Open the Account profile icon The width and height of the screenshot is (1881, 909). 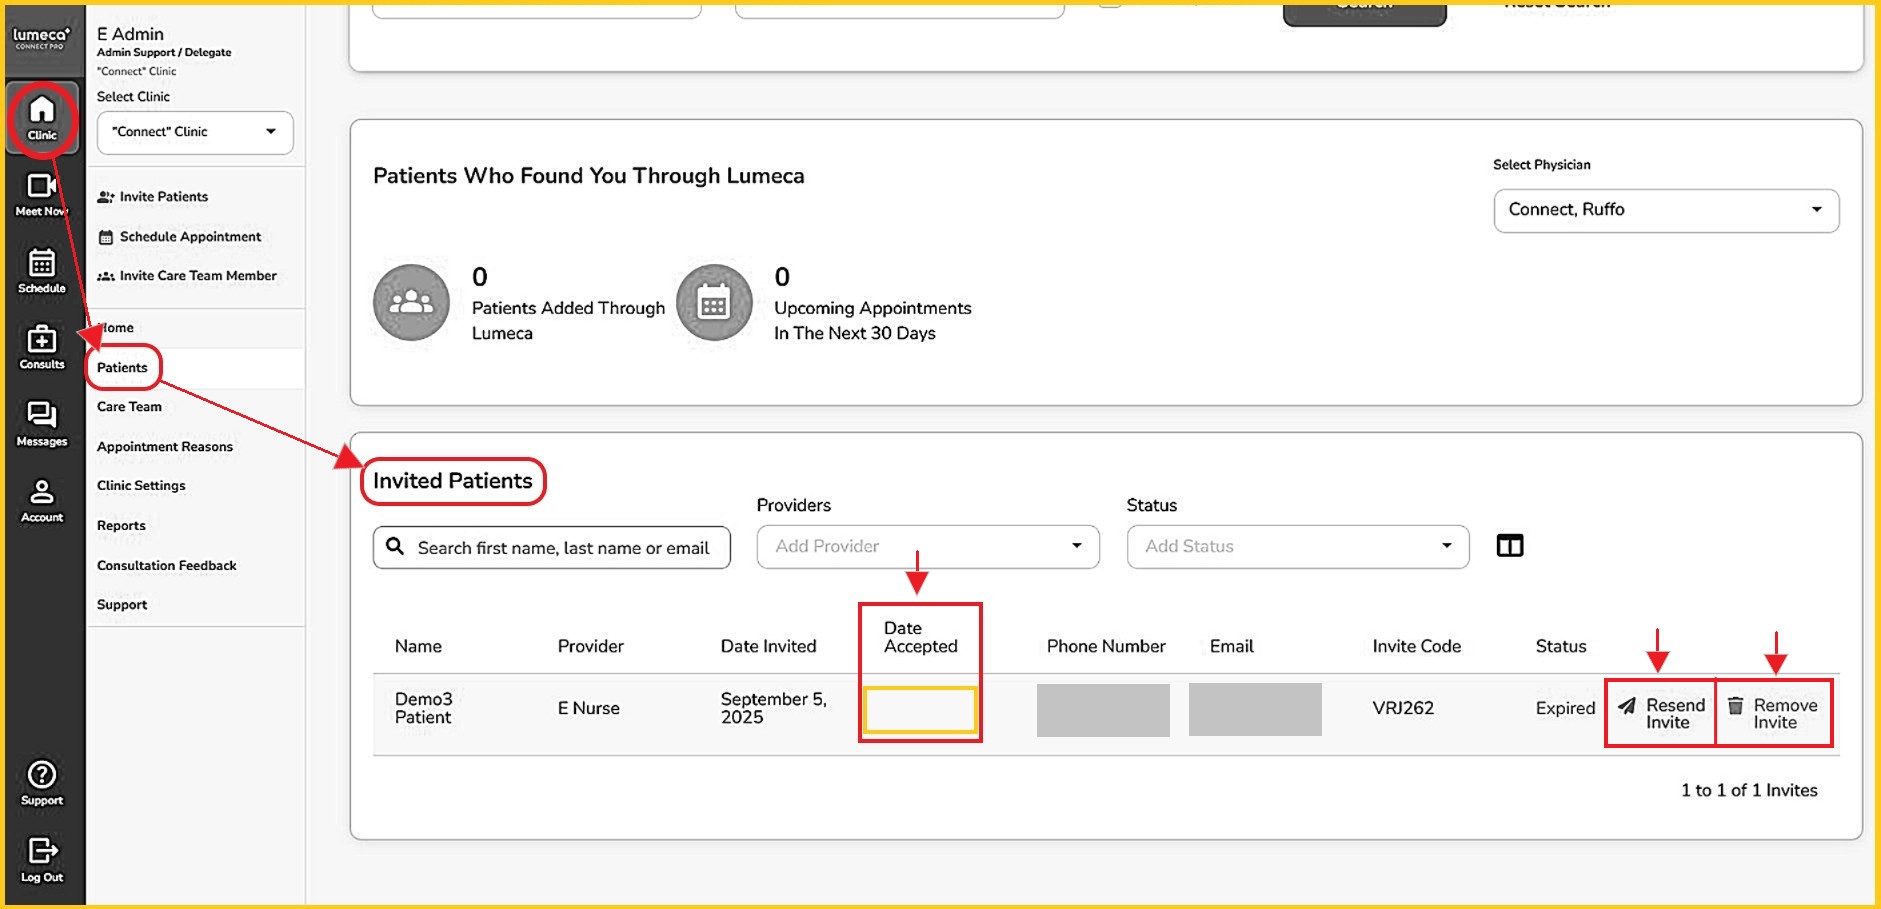(x=42, y=500)
